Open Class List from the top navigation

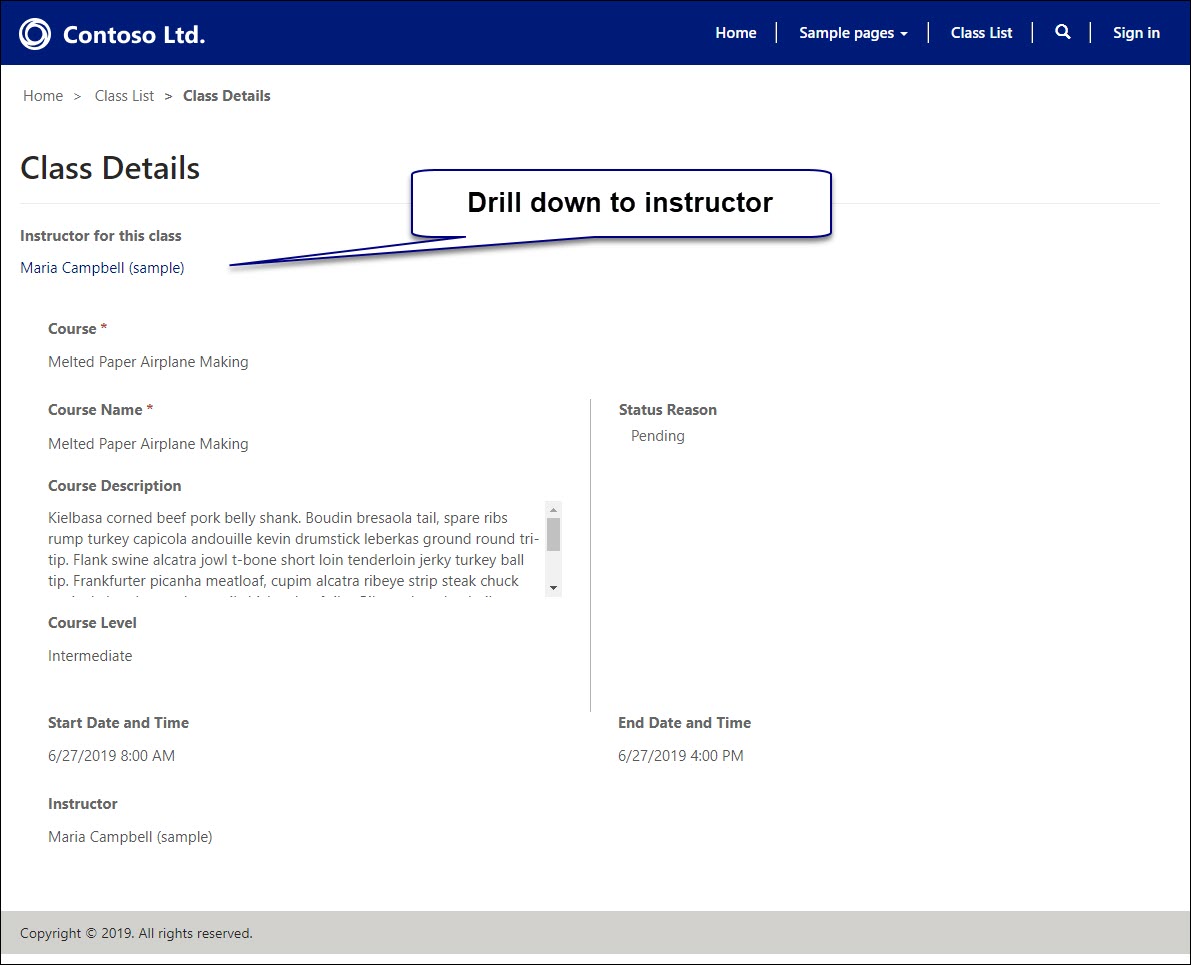click(981, 33)
